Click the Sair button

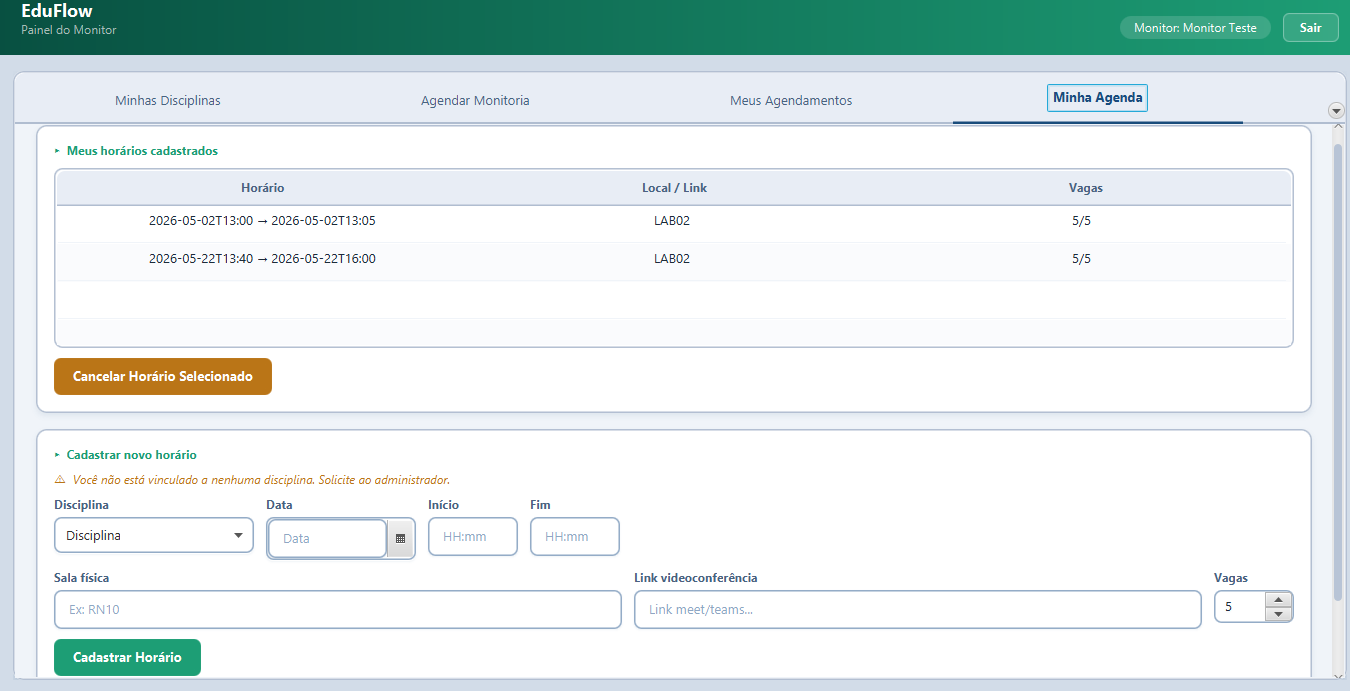tap(1310, 28)
